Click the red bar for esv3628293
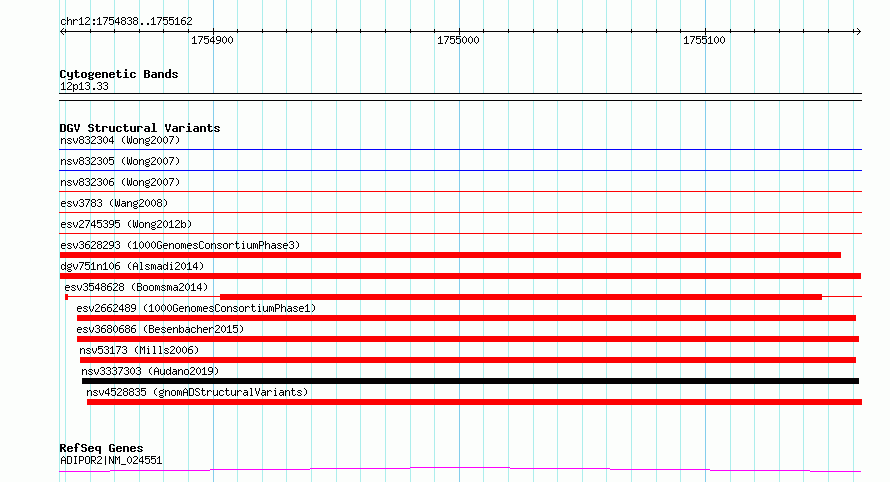Image resolution: width=890 pixels, height=482 pixels. coord(450,255)
